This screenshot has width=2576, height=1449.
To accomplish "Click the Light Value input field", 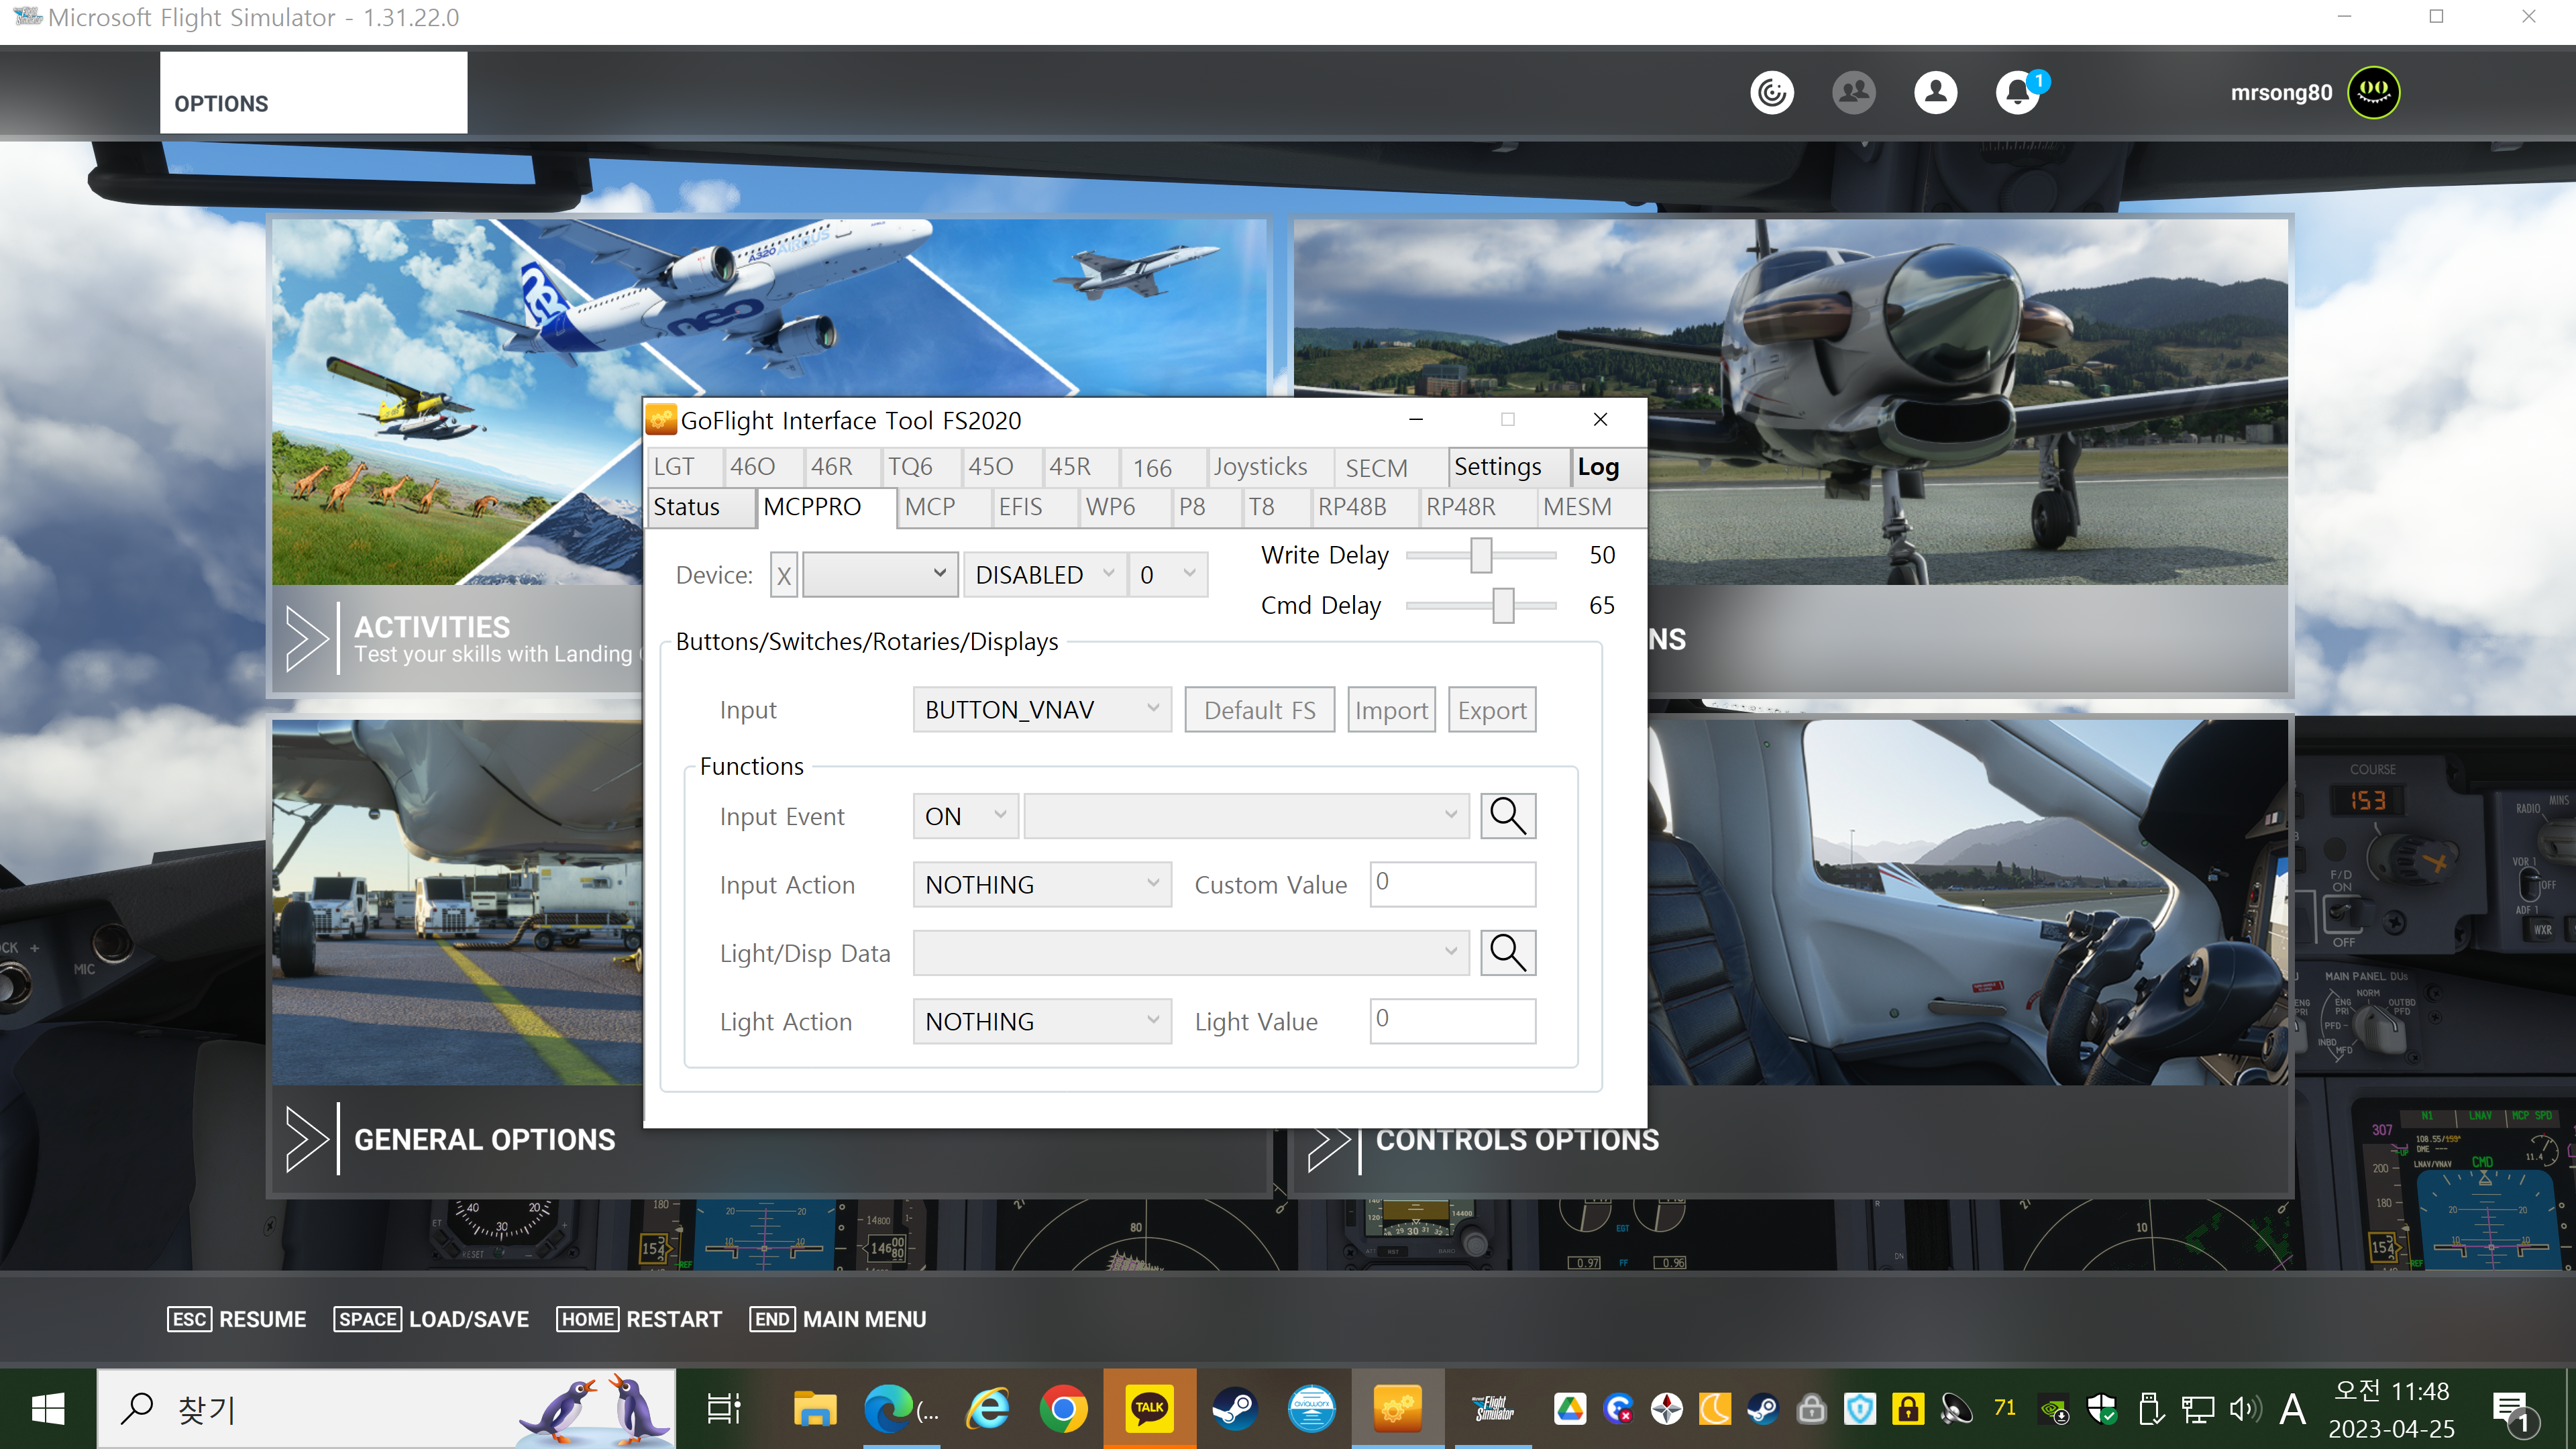I will (x=1453, y=1020).
